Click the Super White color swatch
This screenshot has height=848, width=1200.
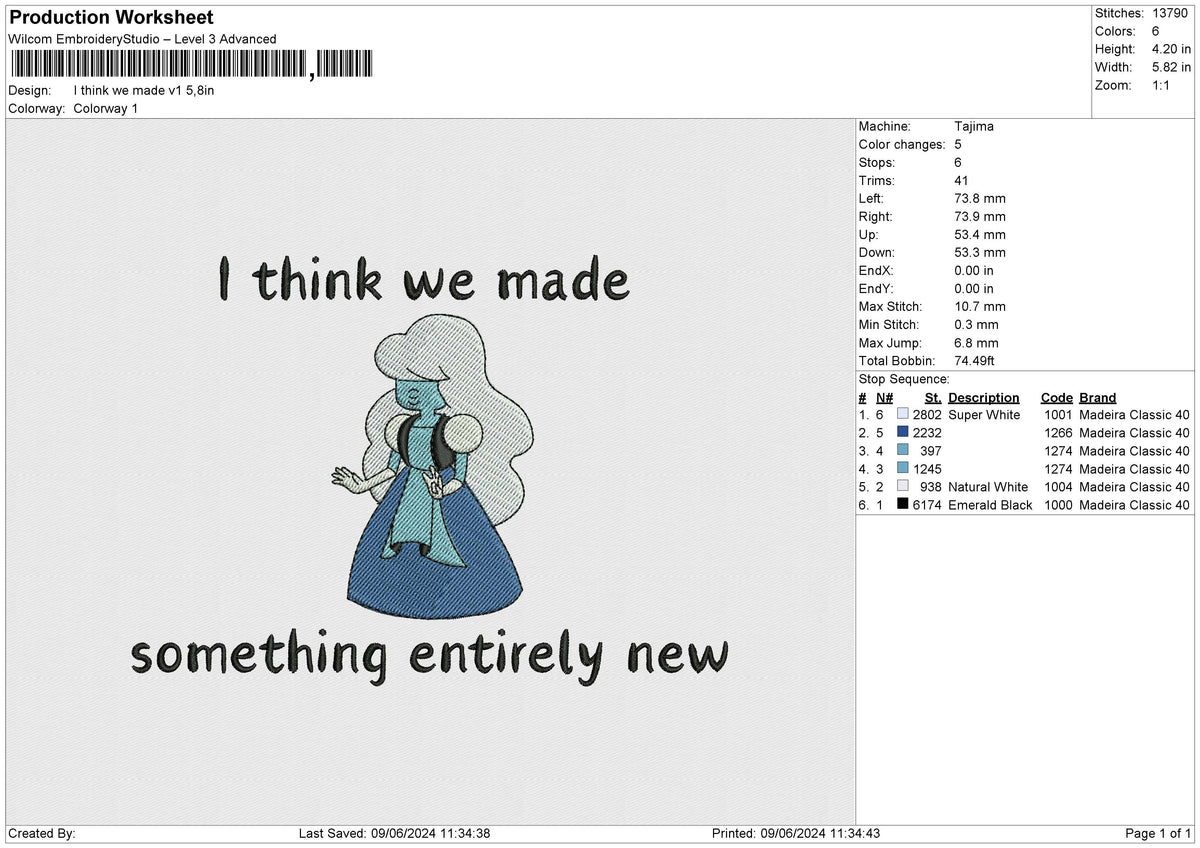click(x=903, y=414)
